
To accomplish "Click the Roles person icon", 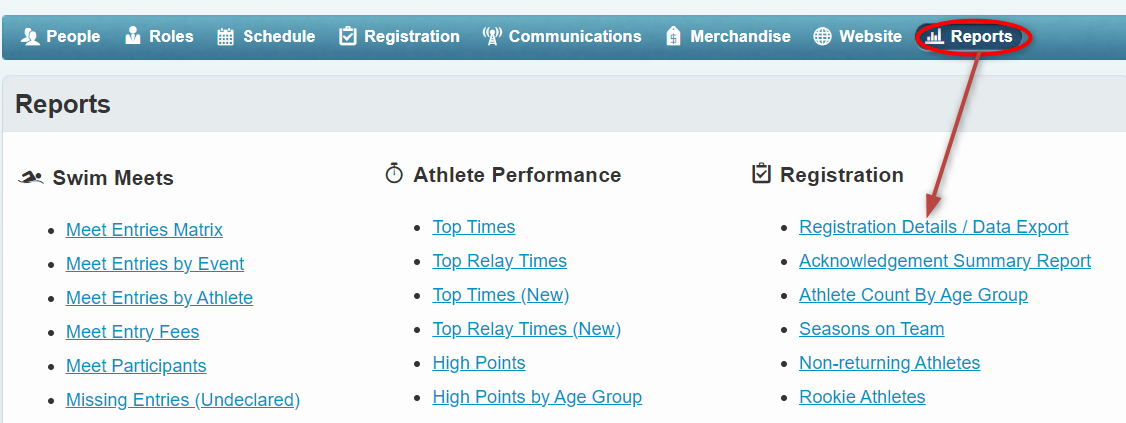I will coord(133,37).
